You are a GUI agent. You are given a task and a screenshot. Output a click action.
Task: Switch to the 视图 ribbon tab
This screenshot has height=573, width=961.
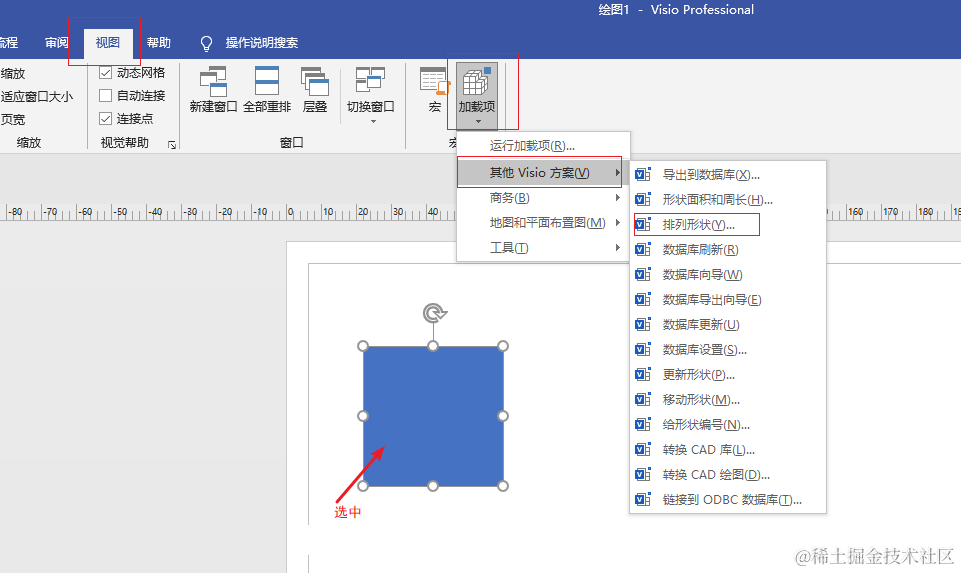coord(108,43)
